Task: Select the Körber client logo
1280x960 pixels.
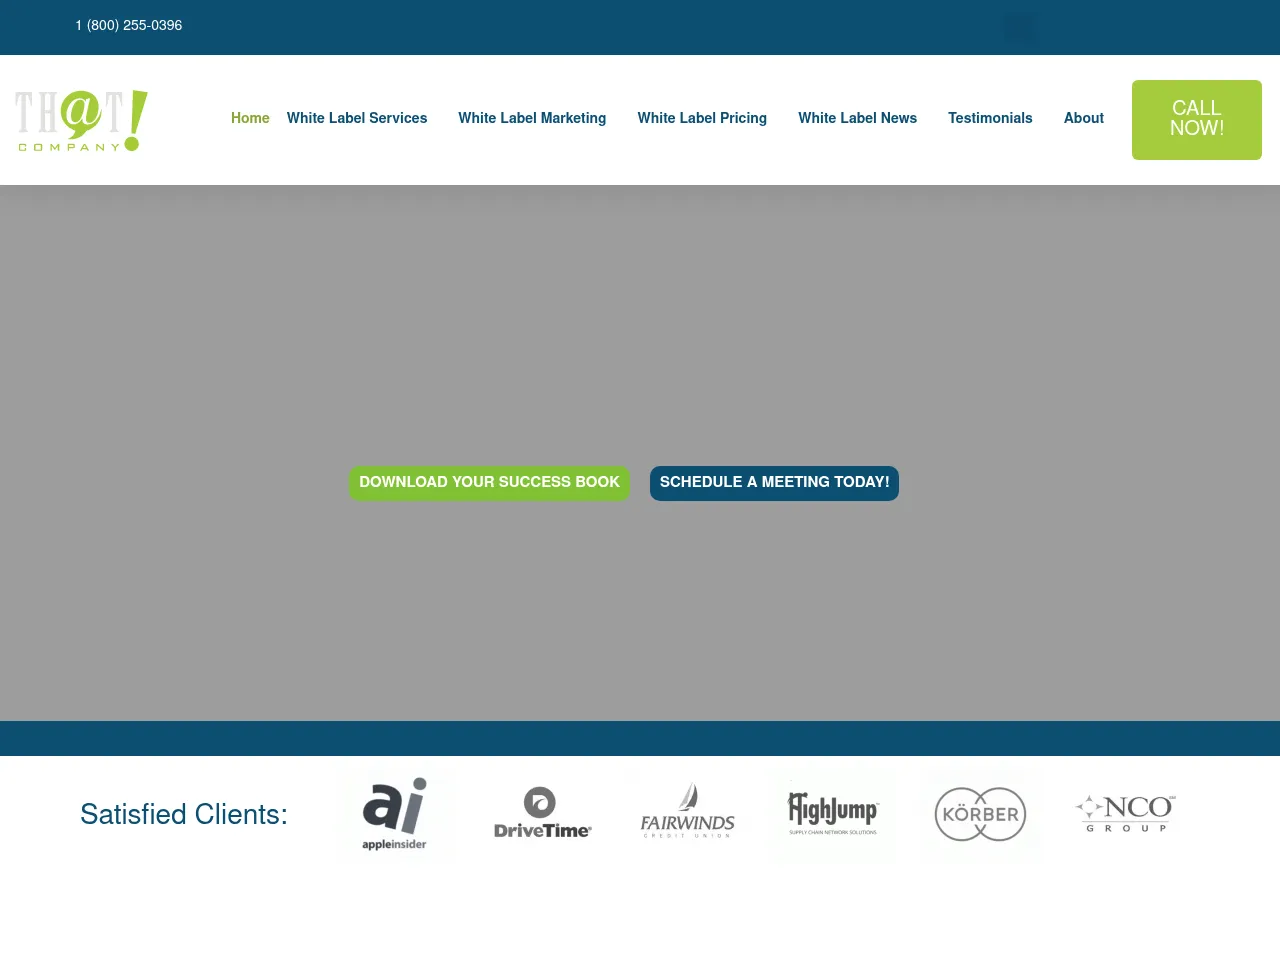Action: pyautogui.click(x=979, y=813)
